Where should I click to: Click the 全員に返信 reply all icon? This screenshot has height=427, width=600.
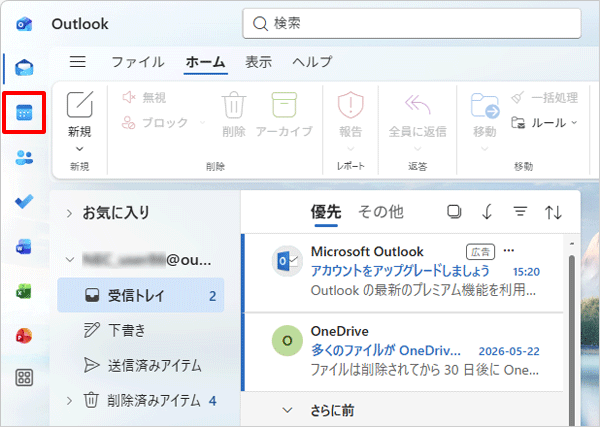[x=417, y=104]
